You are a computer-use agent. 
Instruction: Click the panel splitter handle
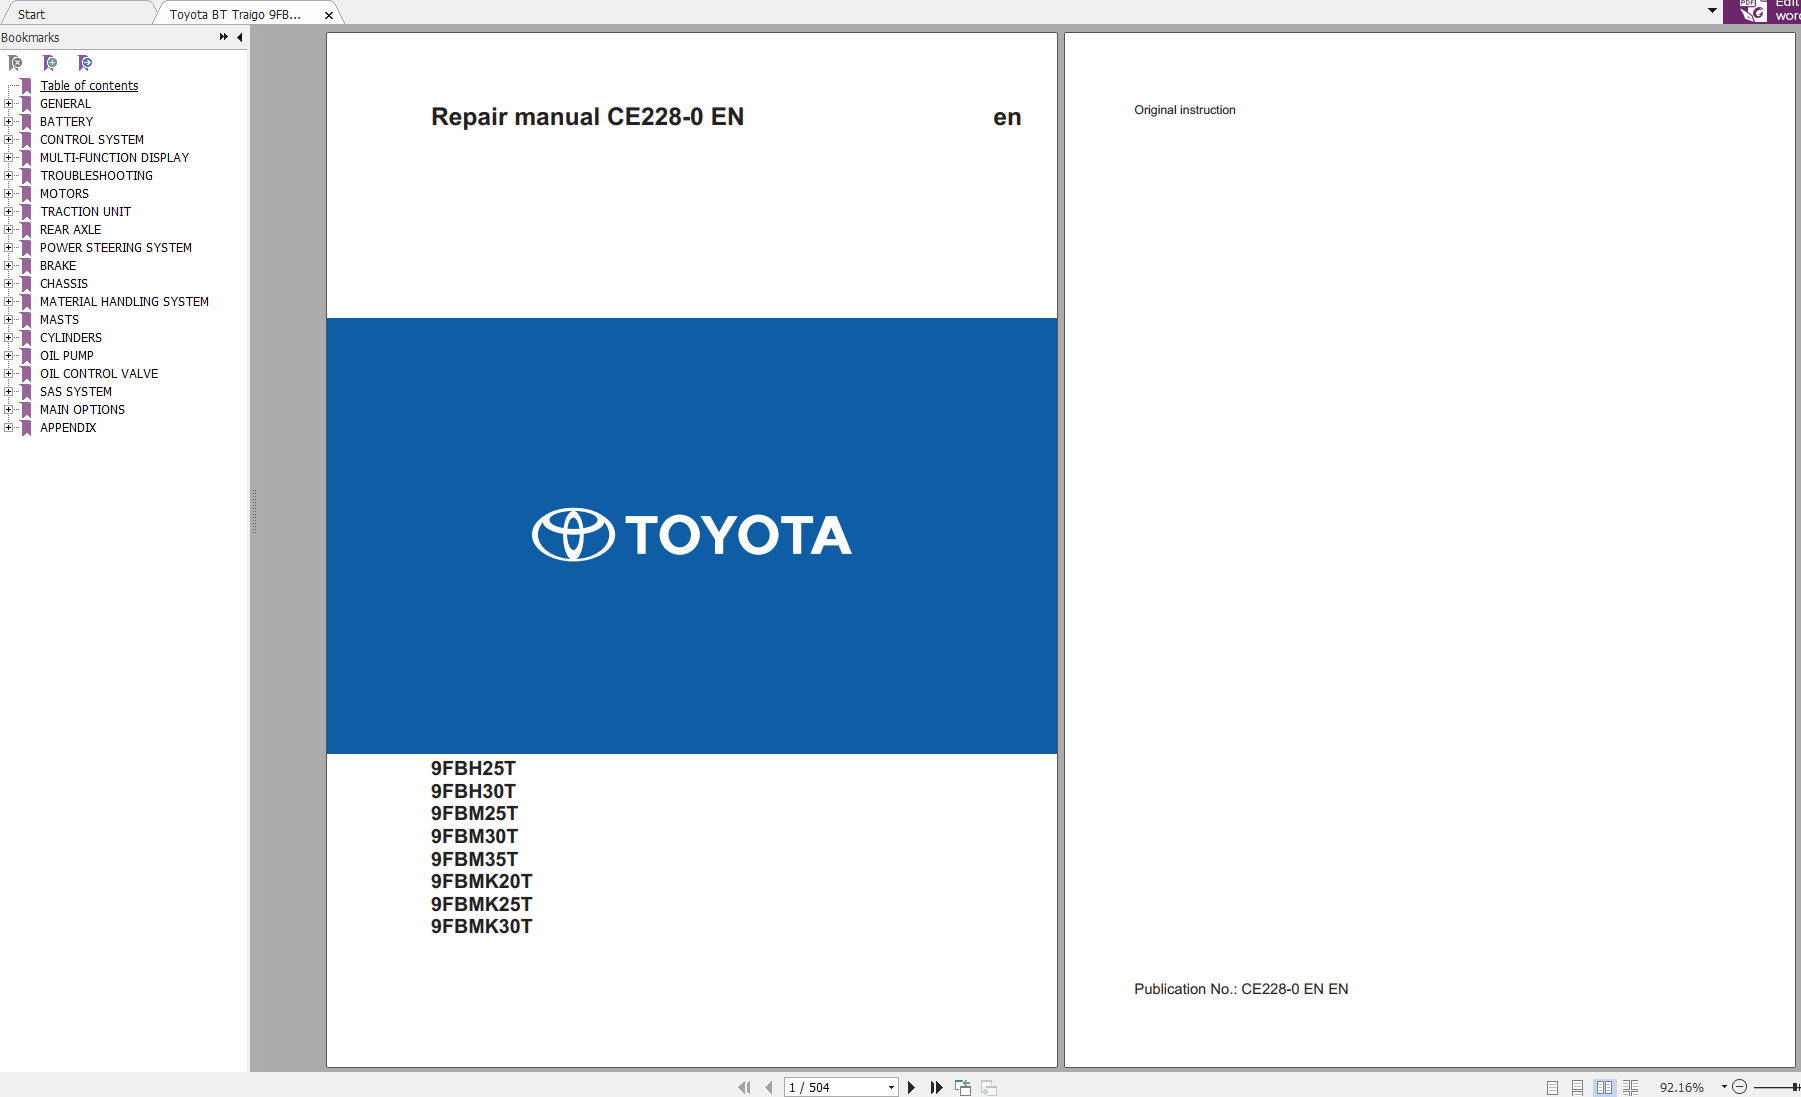tap(254, 511)
